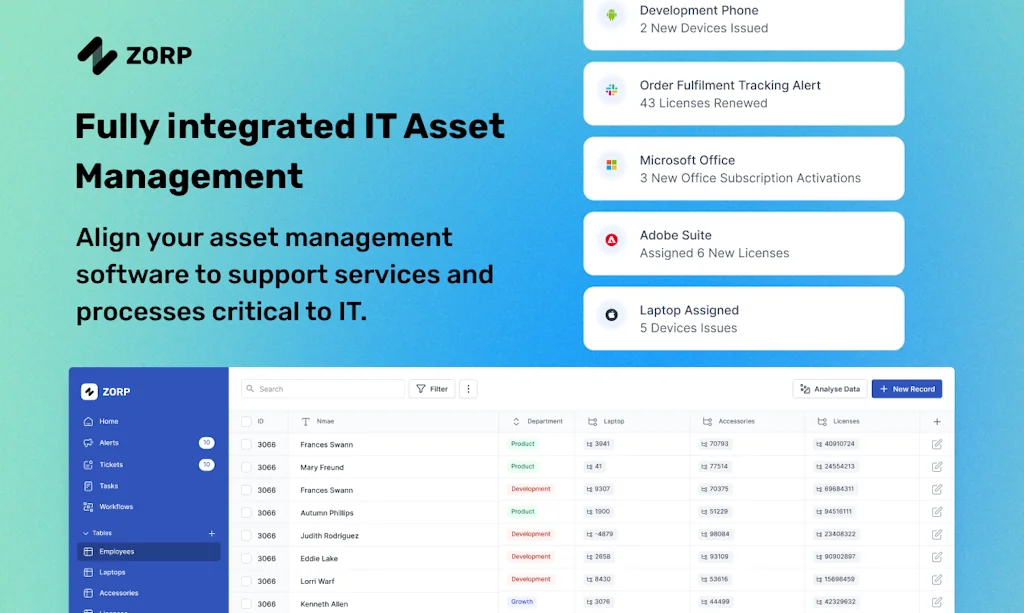Select the Laptops table in sidebar
Screen dimensions: 1024x613
[112, 573]
